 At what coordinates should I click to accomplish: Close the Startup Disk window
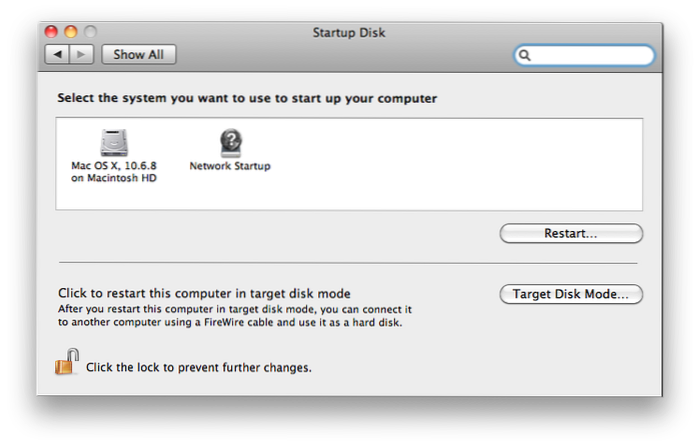[x=52, y=33]
